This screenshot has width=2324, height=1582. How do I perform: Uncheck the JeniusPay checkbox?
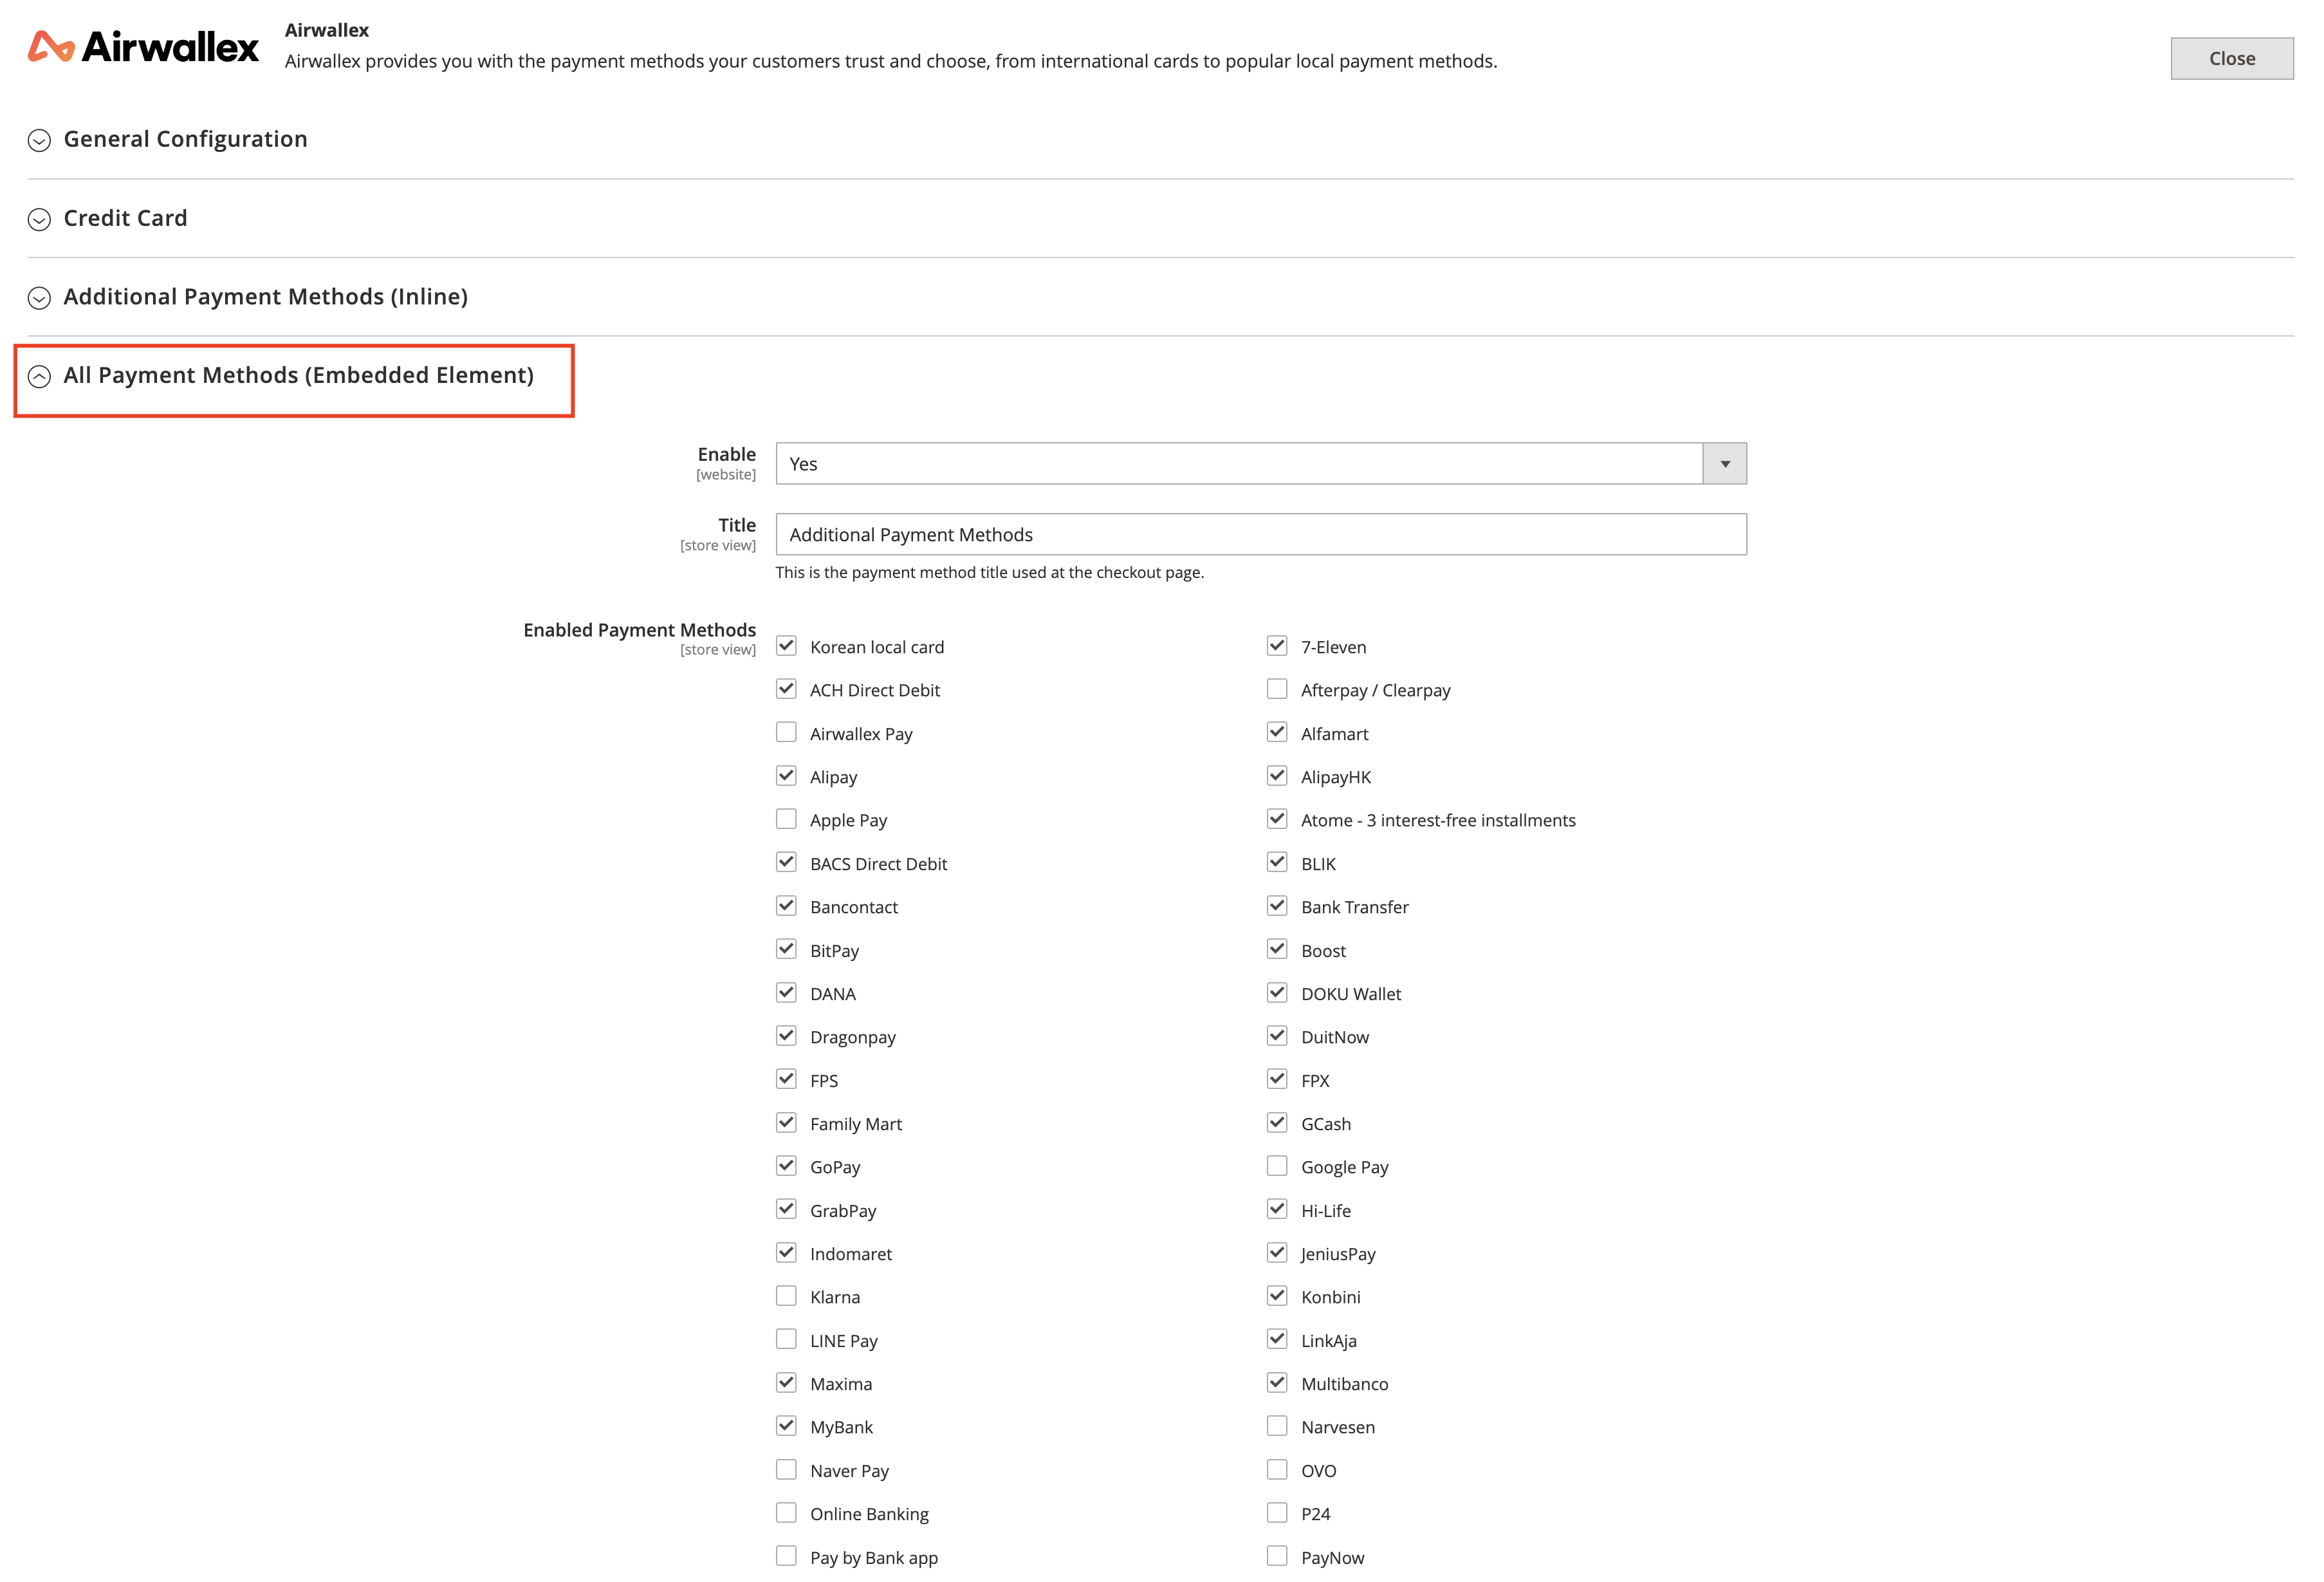1277,1253
